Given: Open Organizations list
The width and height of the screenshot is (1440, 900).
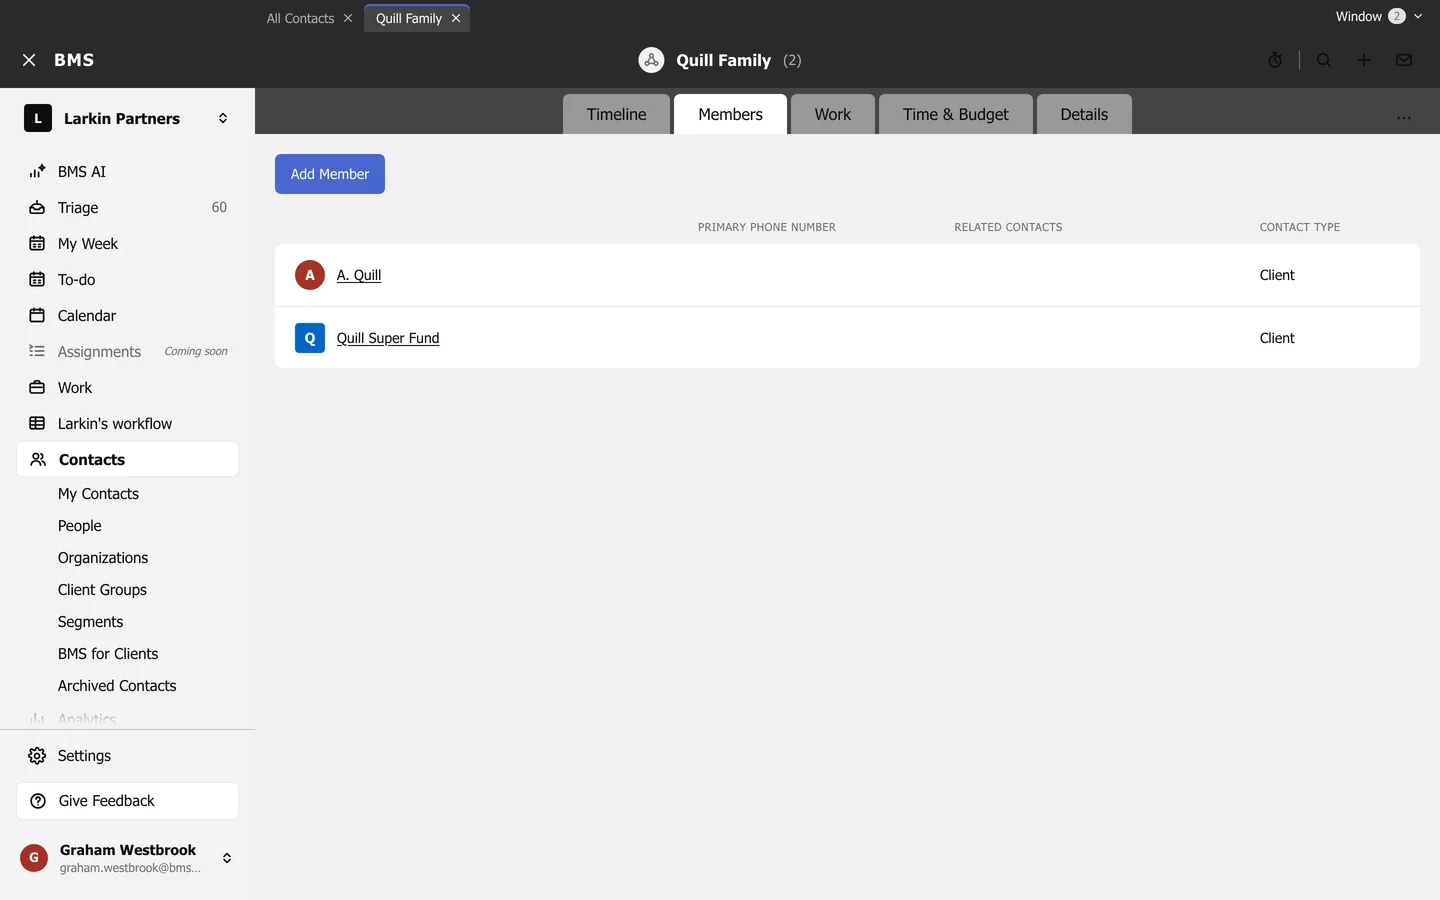Looking at the screenshot, I should pos(103,558).
